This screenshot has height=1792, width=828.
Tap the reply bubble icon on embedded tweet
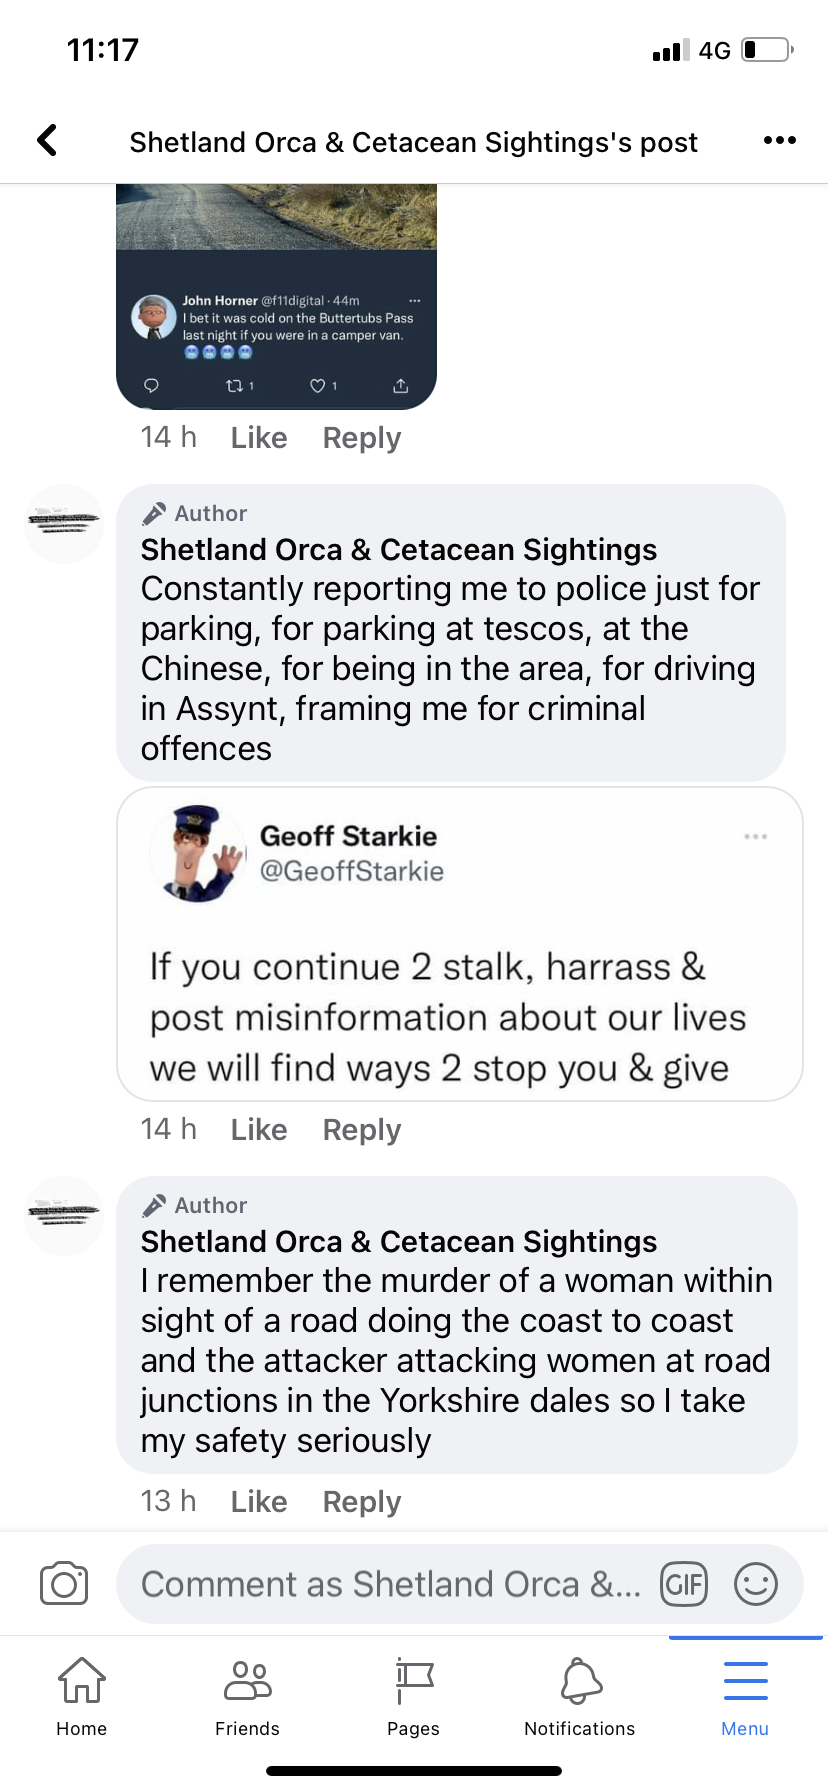pyautogui.click(x=152, y=386)
